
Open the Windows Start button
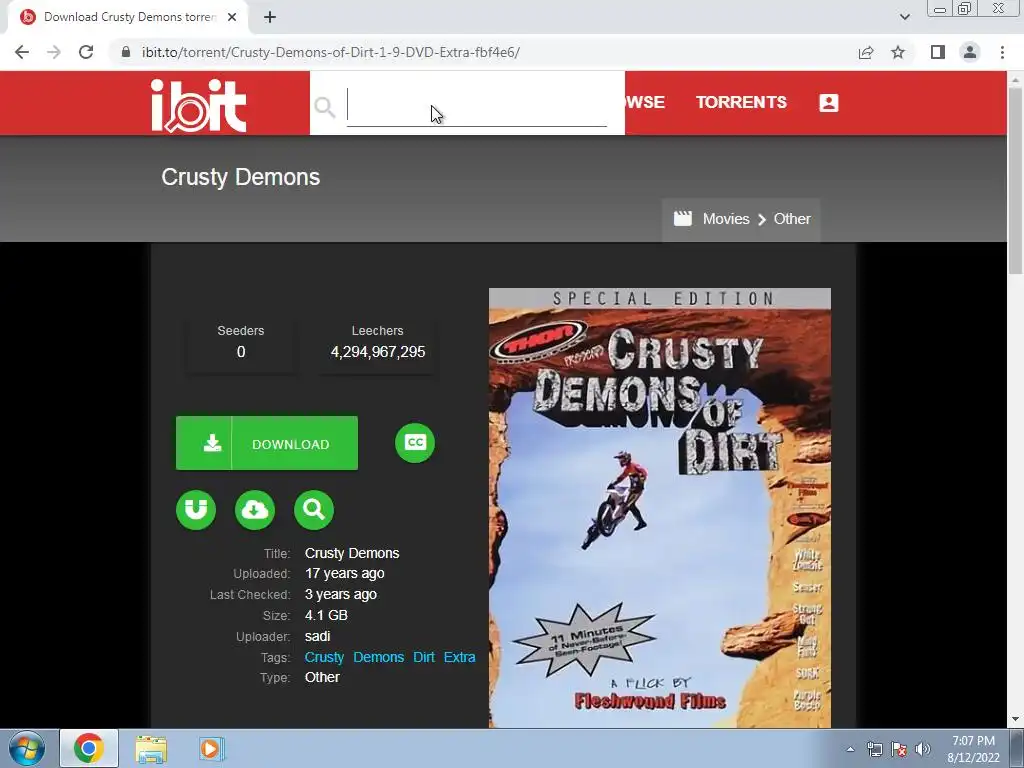(x=27, y=748)
